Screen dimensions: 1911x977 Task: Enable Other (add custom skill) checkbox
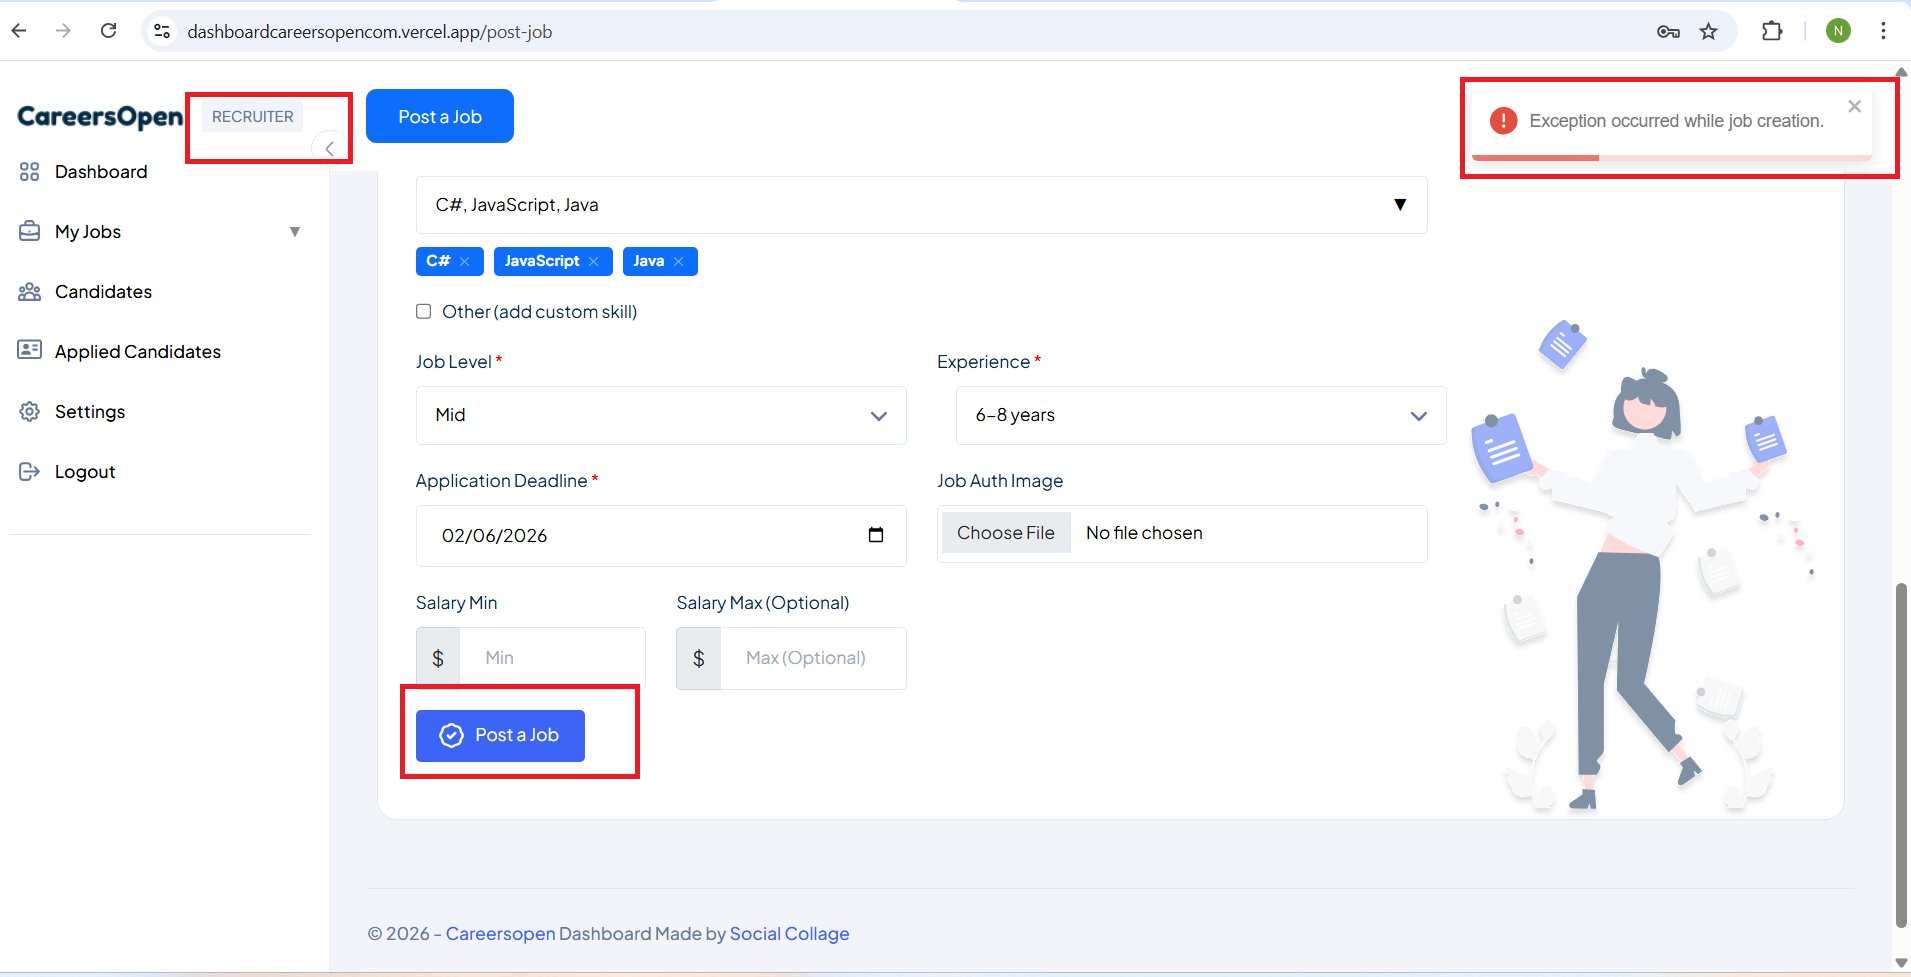[x=424, y=312]
